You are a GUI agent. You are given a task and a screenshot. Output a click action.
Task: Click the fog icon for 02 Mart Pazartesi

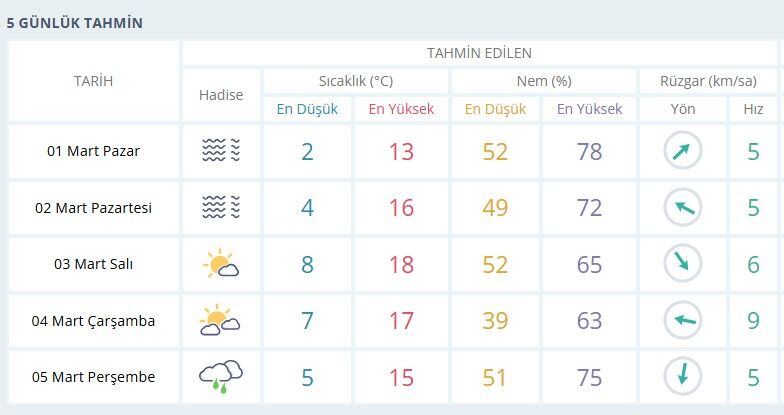click(221, 208)
